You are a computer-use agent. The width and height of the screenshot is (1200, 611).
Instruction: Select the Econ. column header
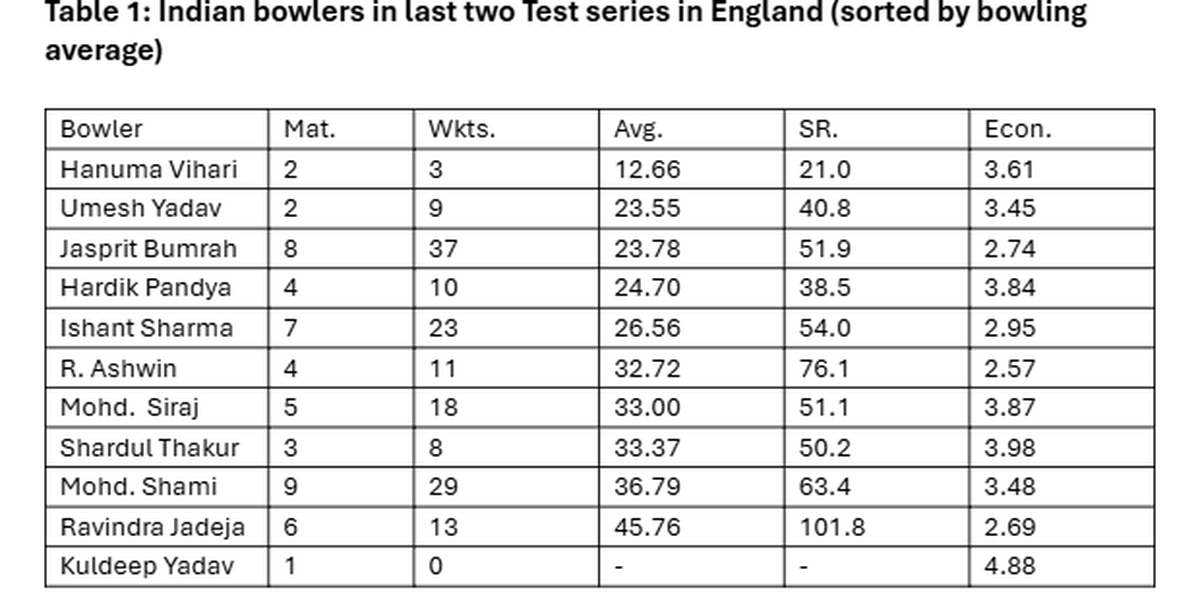point(1017,129)
